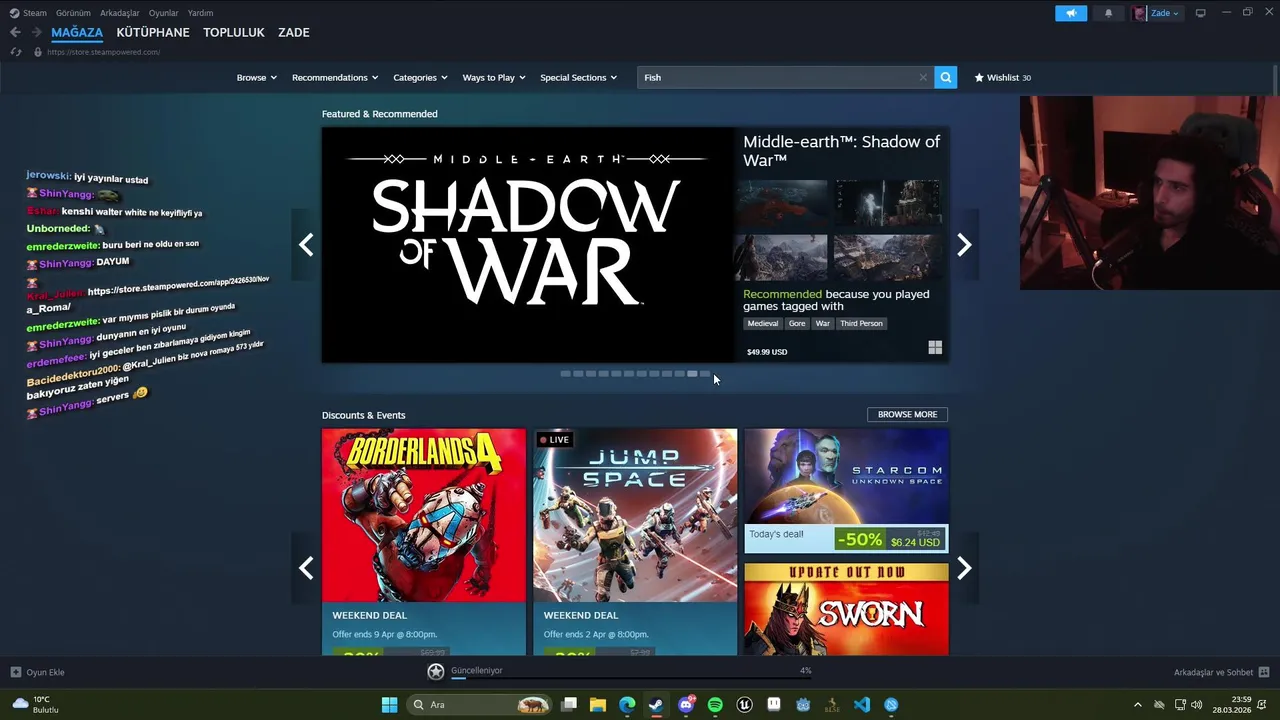Image resolution: width=1280 pixels, height=720 pixels.
Task: Open Unreal Engine launcher taskbar icon
Action: coord(744,705)
